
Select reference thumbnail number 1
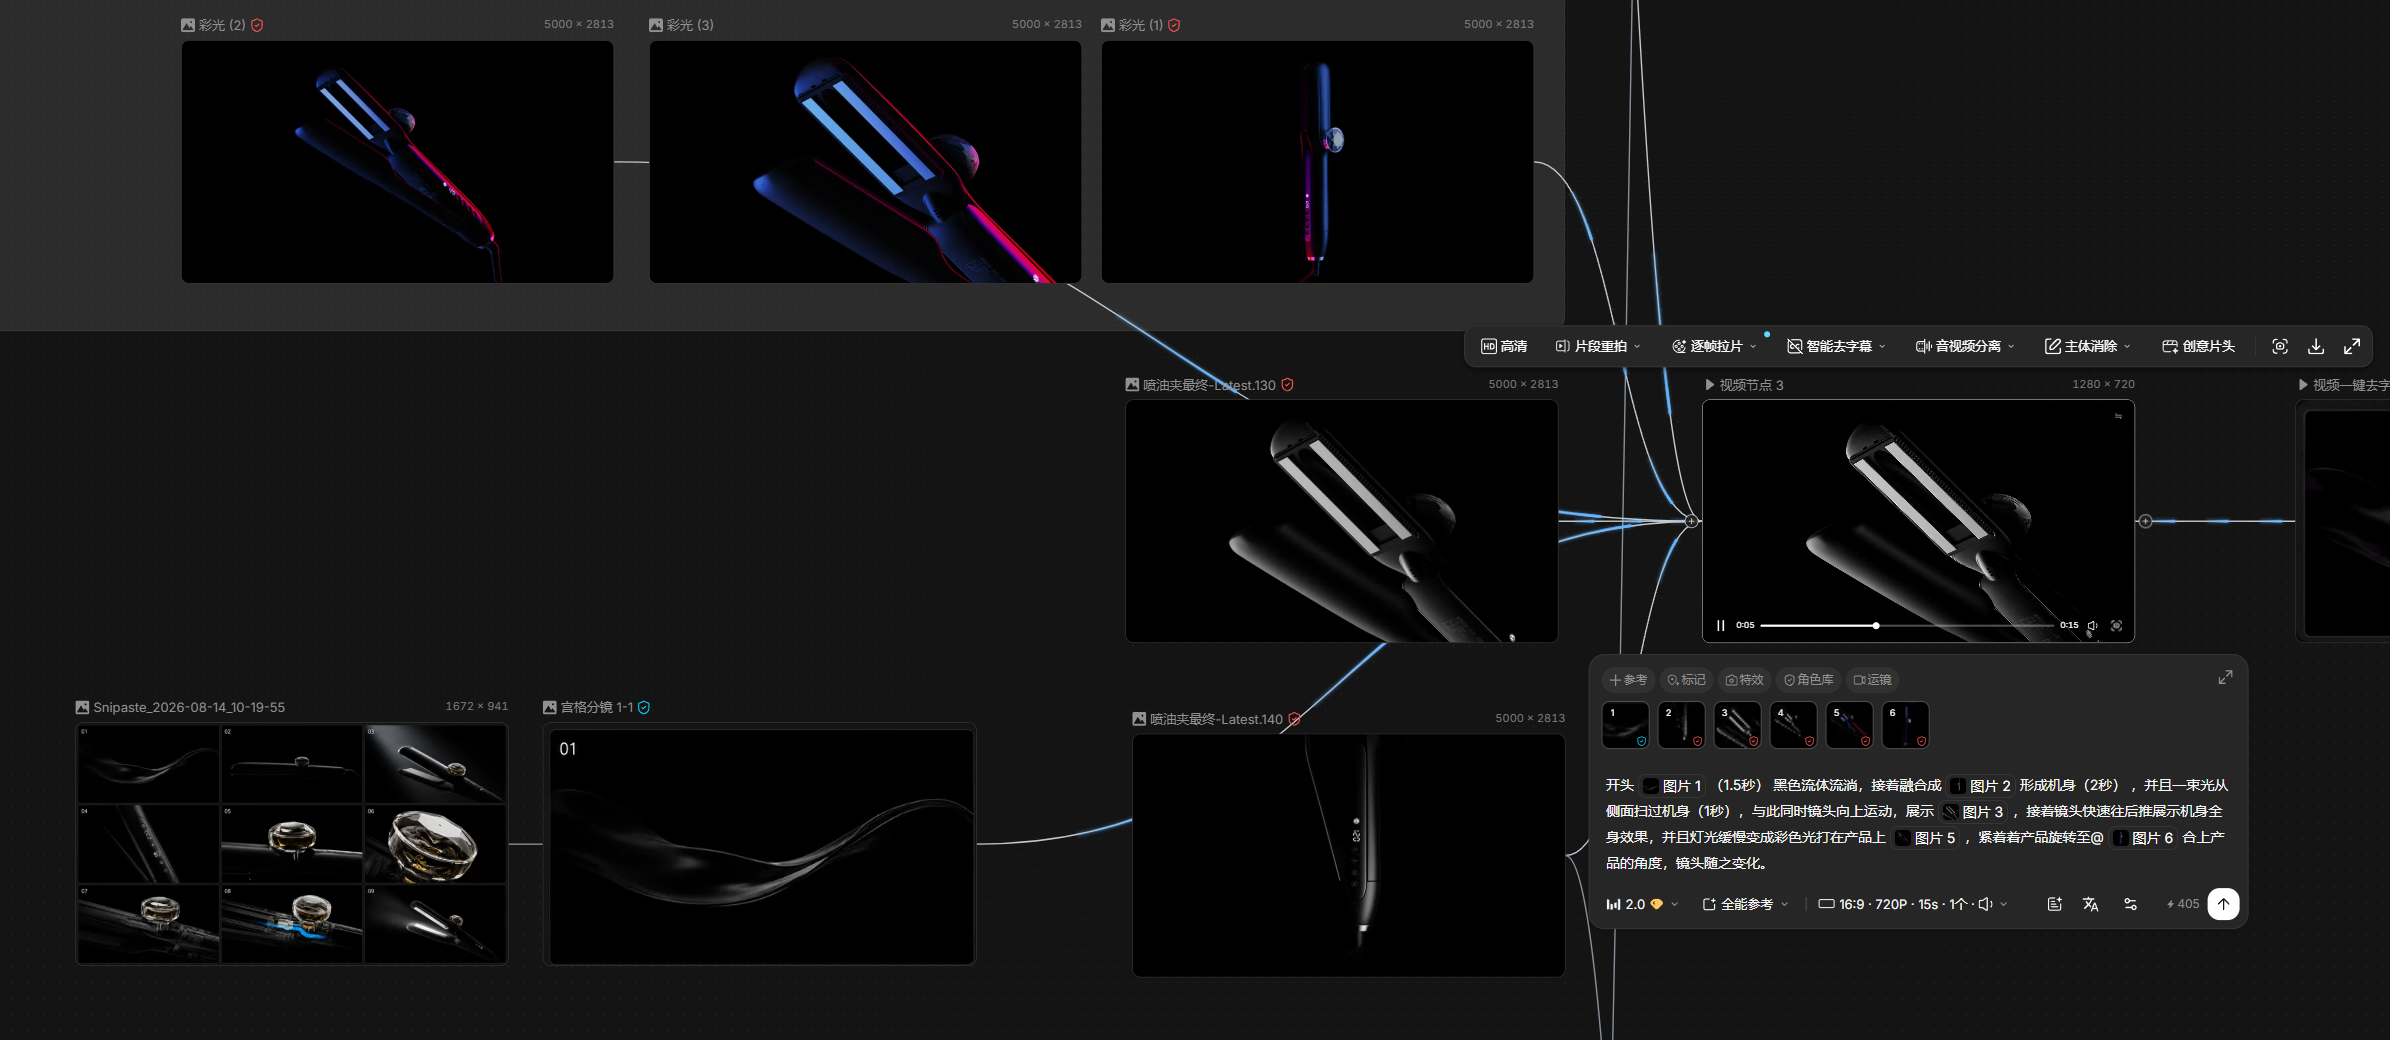pos(1625,726)
